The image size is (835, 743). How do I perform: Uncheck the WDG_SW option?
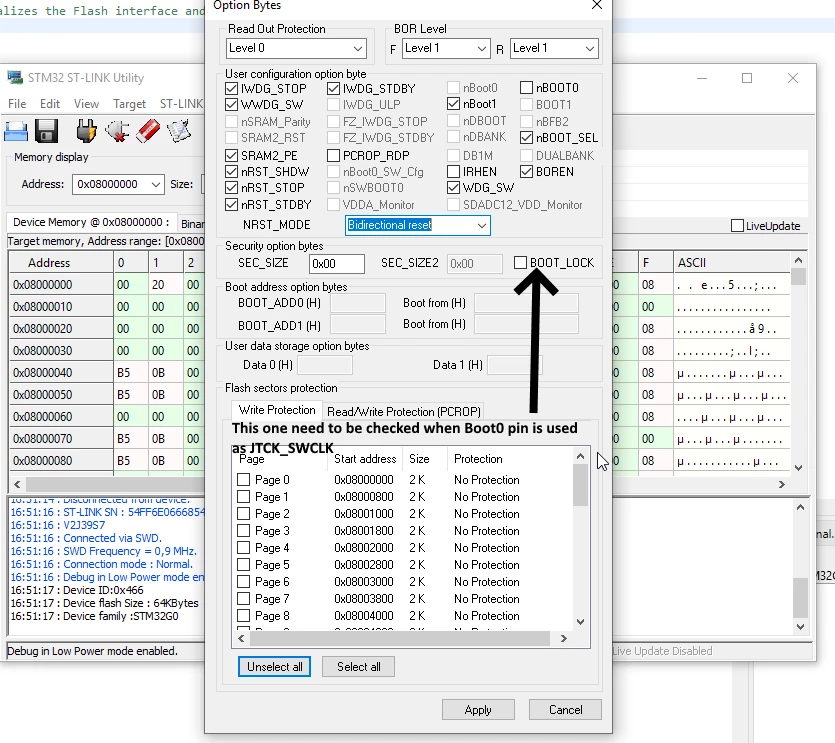coord(453,187)
